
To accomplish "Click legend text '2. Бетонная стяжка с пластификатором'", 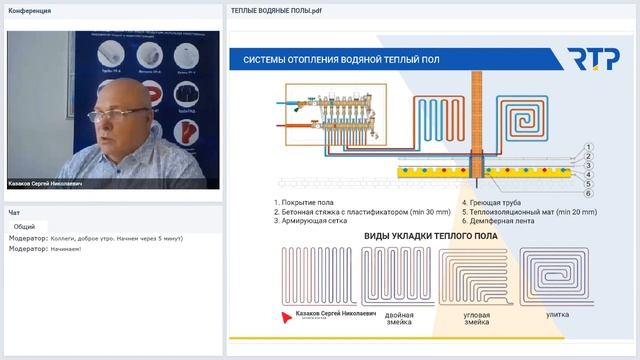I will (x=362, y=212).
